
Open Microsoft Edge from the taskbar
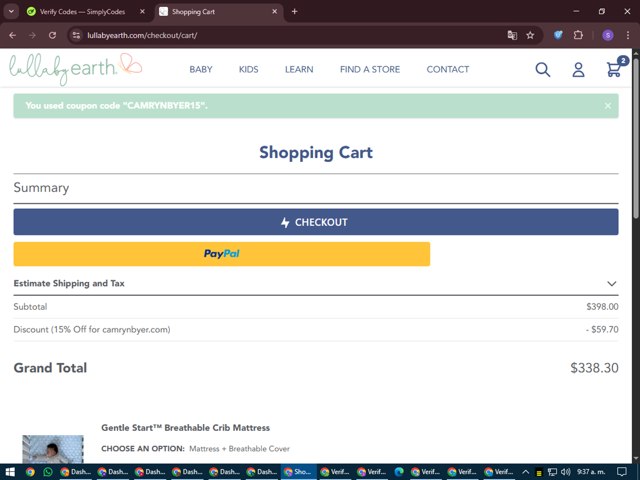[x=399, y=472]
